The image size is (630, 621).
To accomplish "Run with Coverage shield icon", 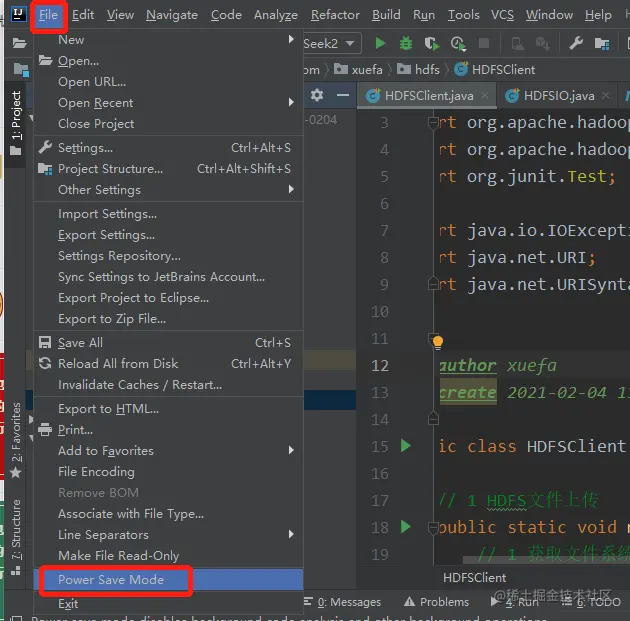I will (432, 43).
